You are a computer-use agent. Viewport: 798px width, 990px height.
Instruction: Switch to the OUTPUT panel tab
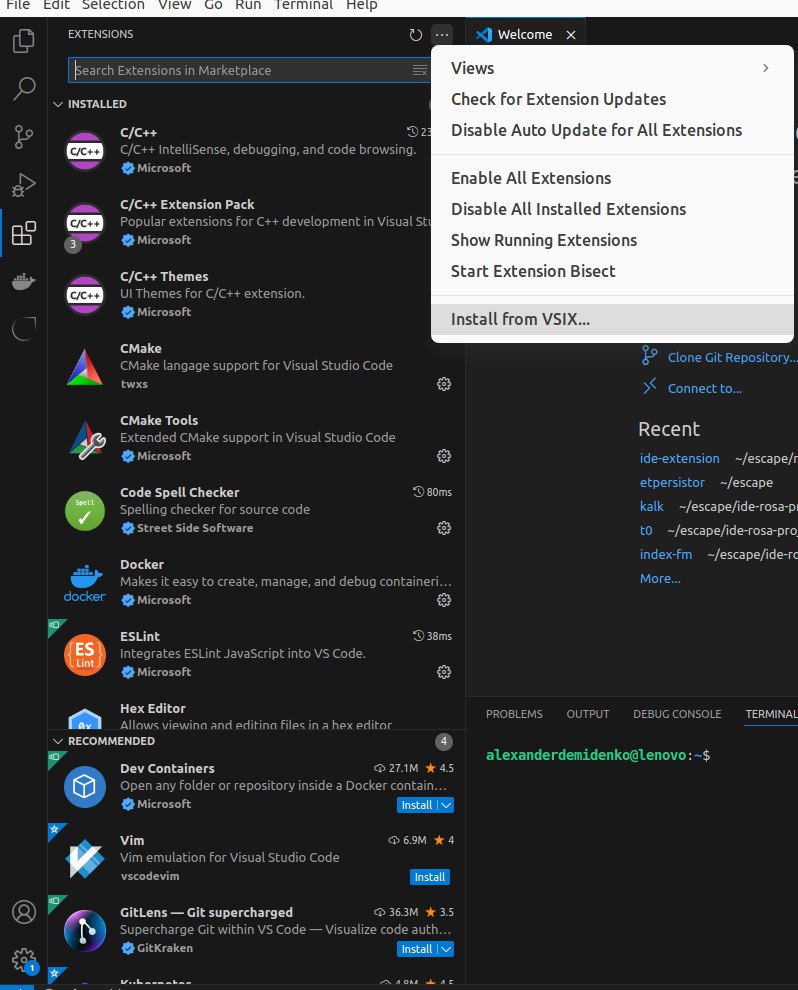(x=587, y=714)
